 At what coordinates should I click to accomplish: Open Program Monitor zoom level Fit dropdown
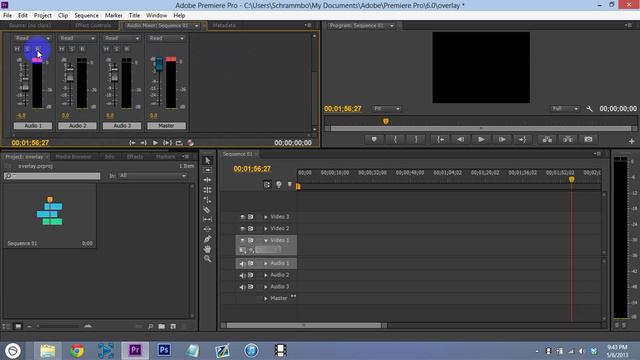point(386,109)
